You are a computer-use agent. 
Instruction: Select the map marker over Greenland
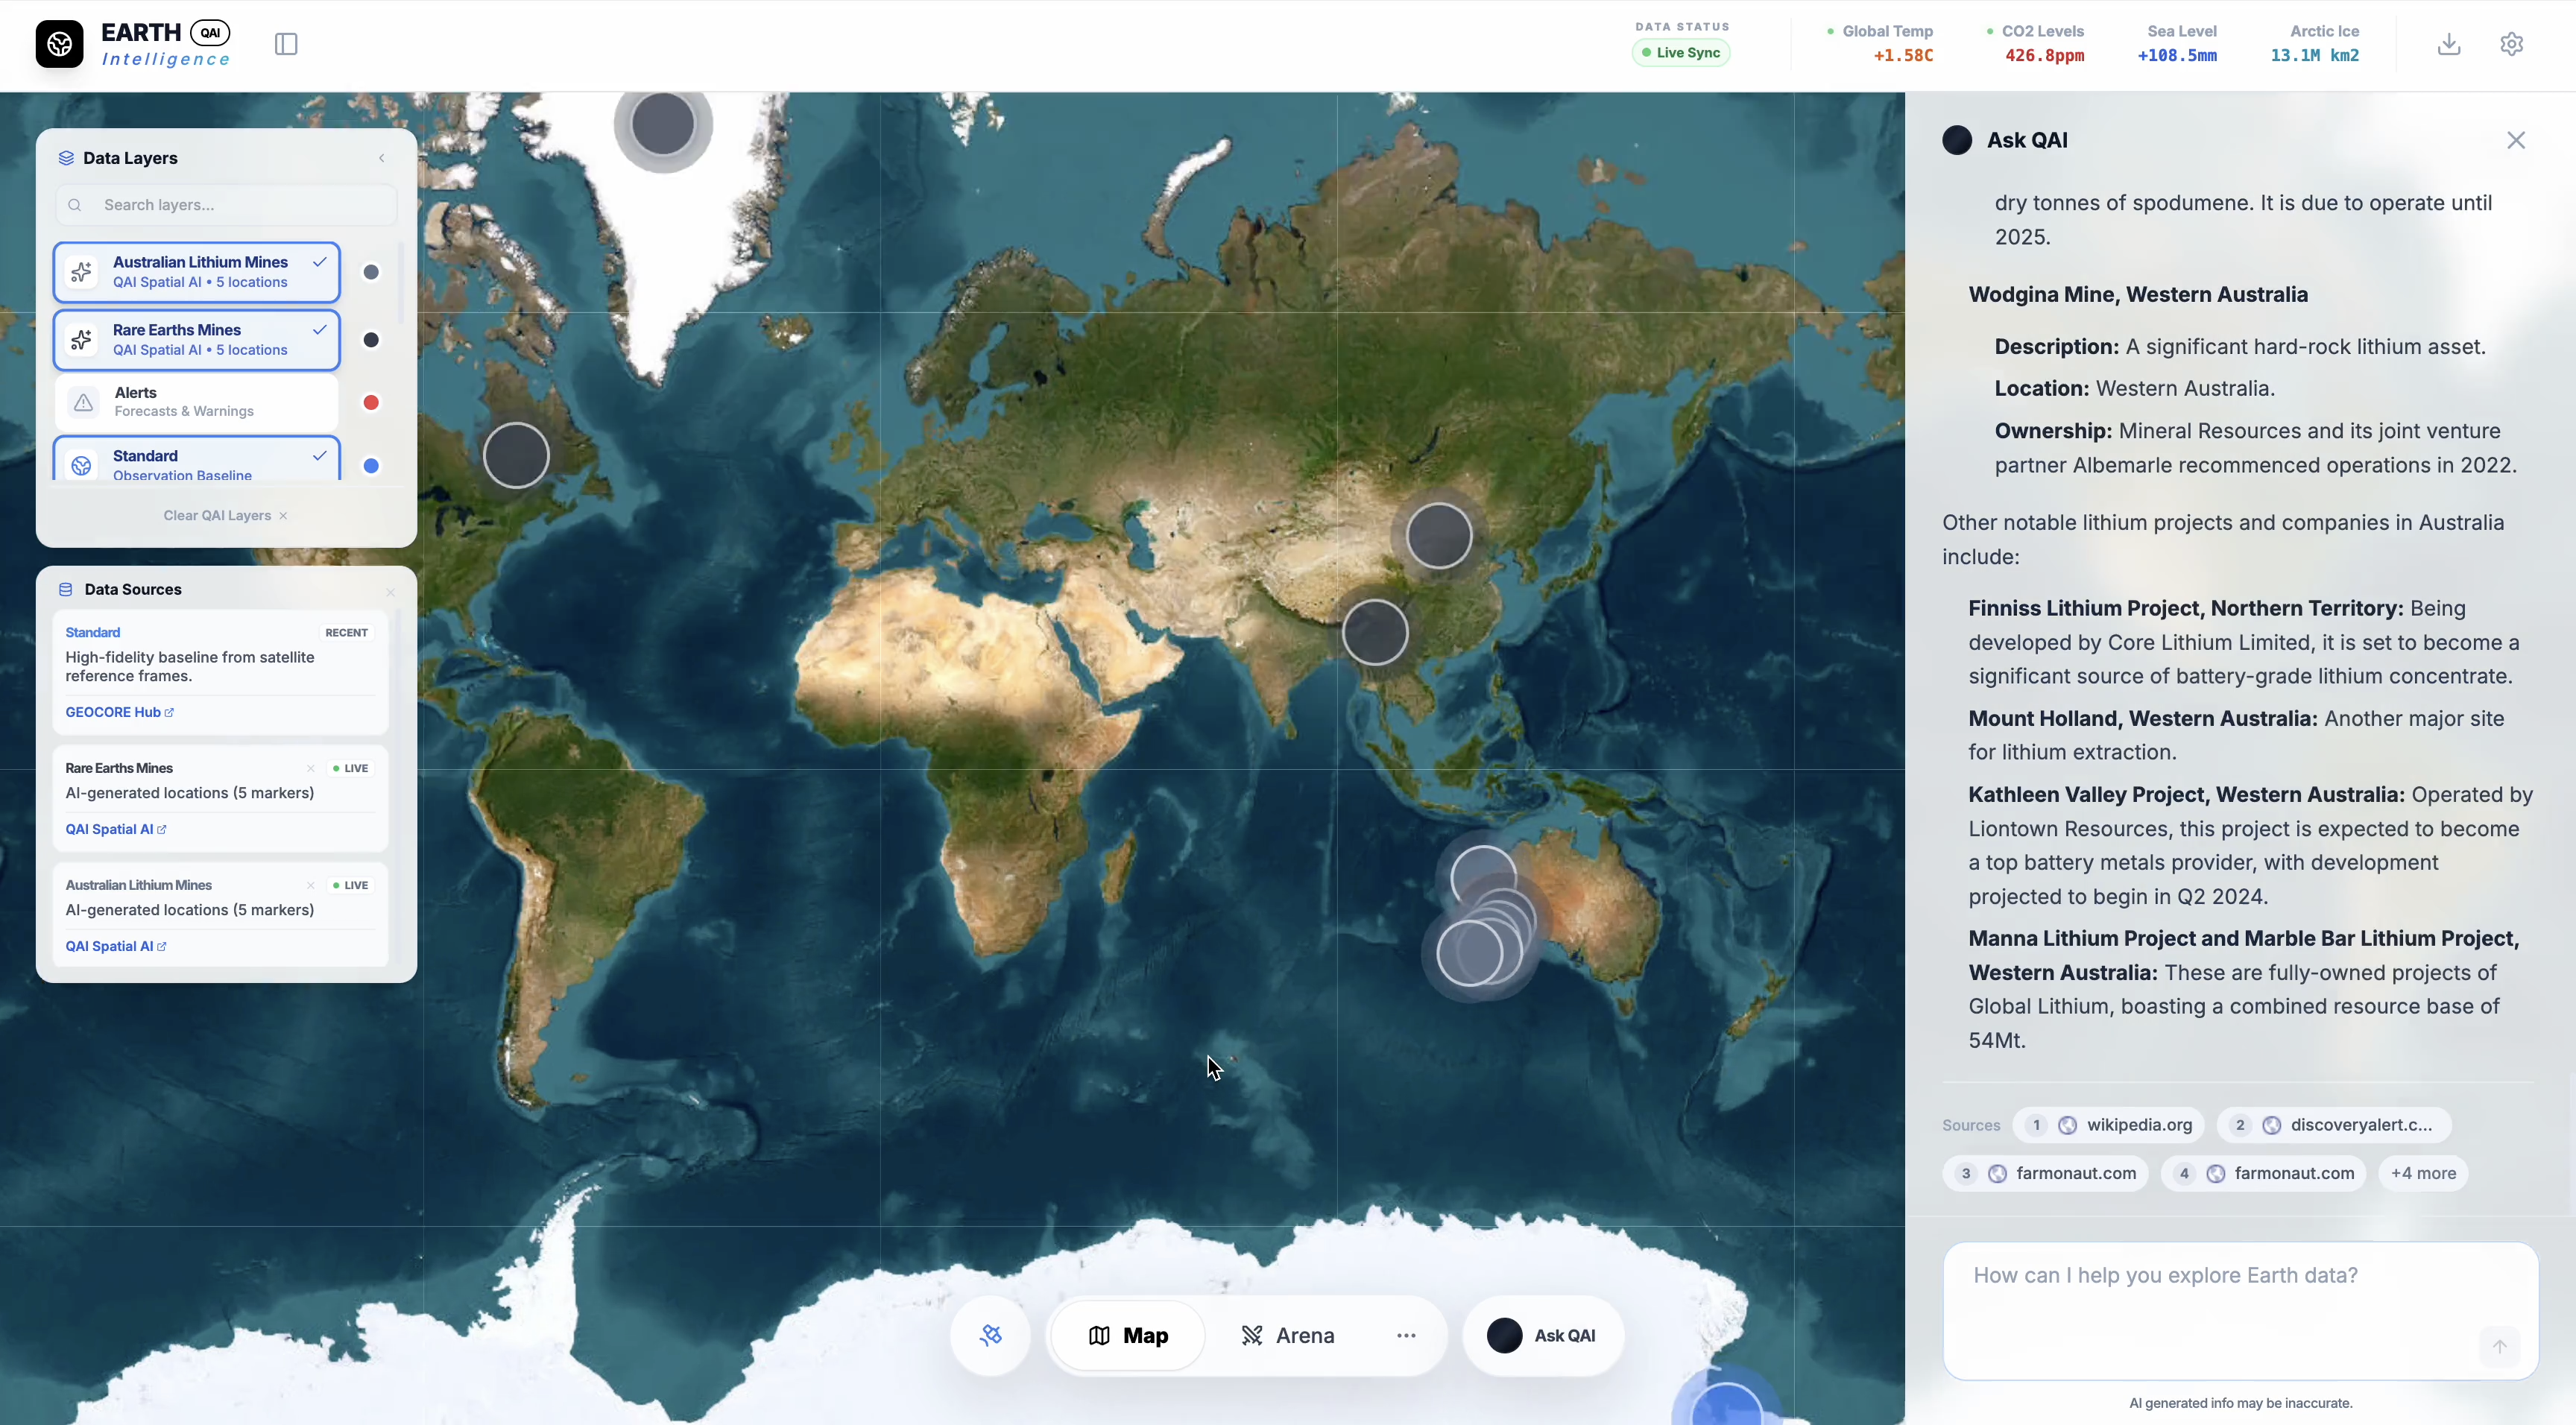(663, 124)
